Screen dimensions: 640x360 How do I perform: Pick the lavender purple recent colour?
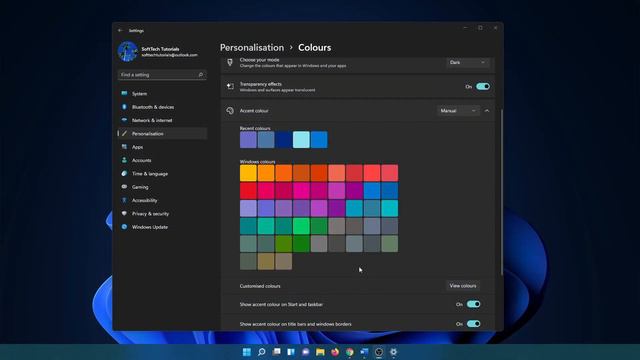pos(248,140)
